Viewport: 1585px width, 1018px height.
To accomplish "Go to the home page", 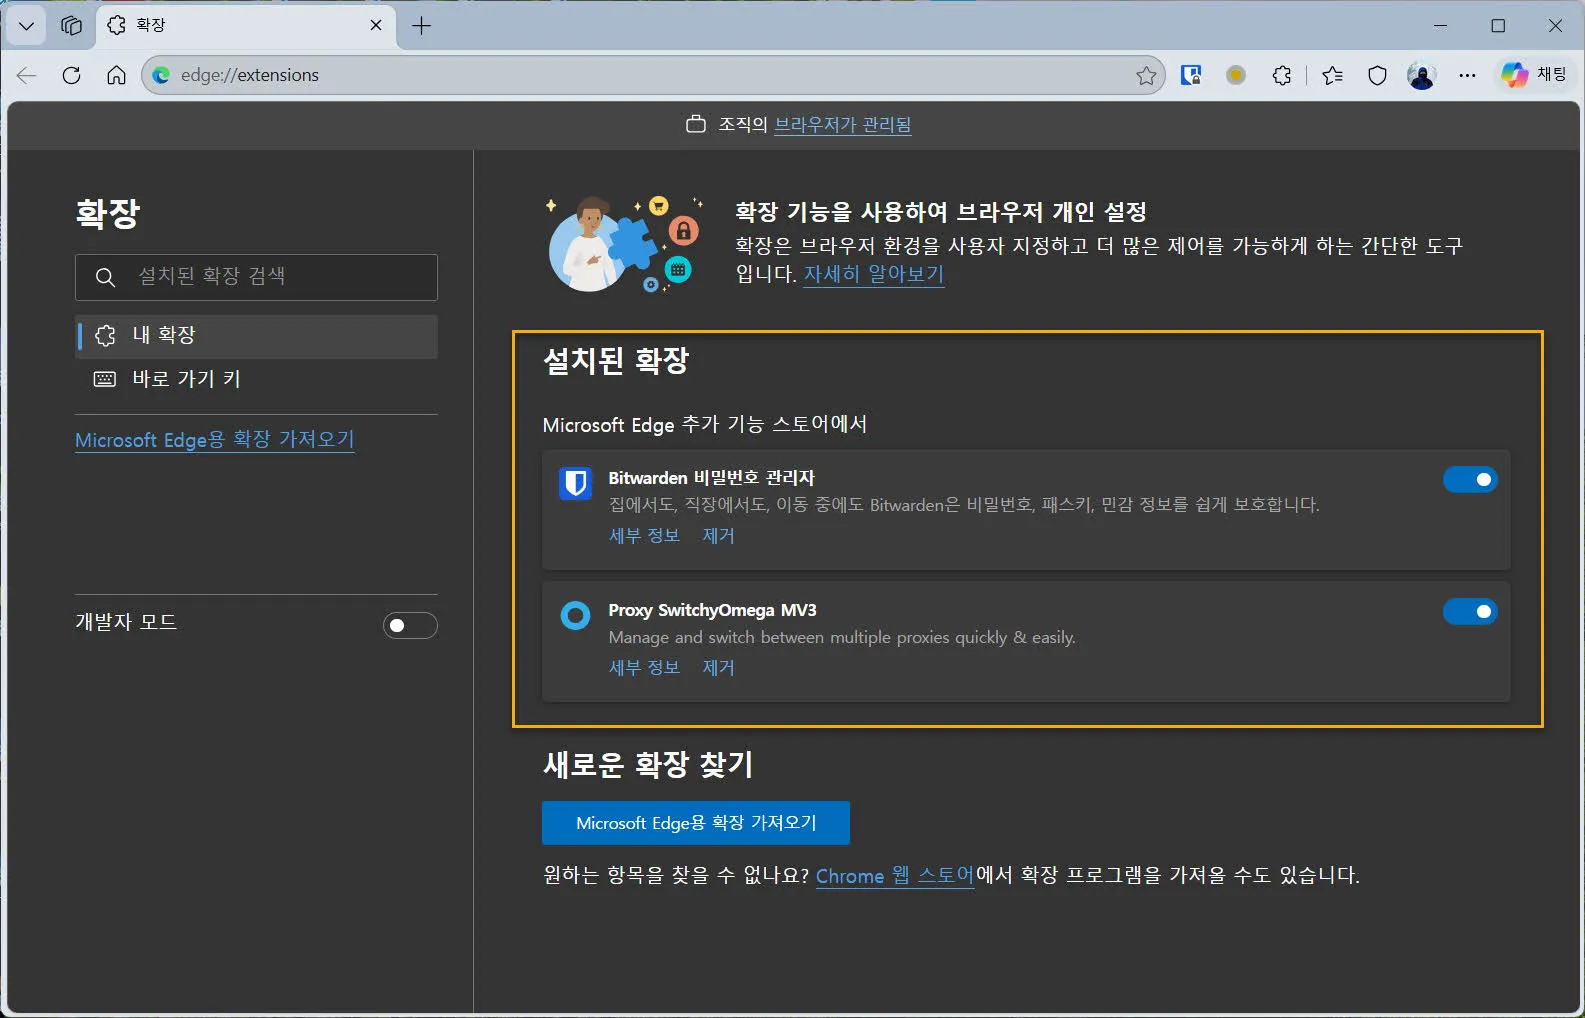I will (116, 75).
